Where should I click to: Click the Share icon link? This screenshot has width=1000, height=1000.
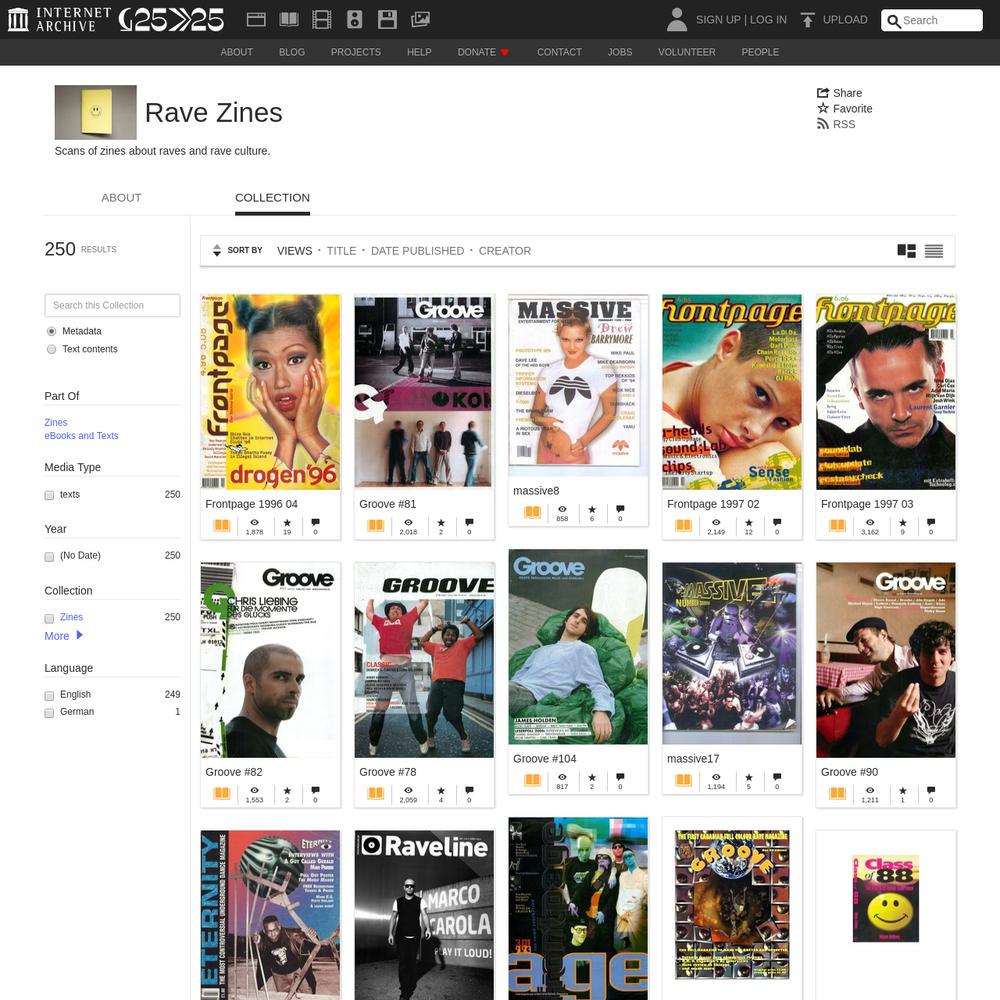point(839,92)
